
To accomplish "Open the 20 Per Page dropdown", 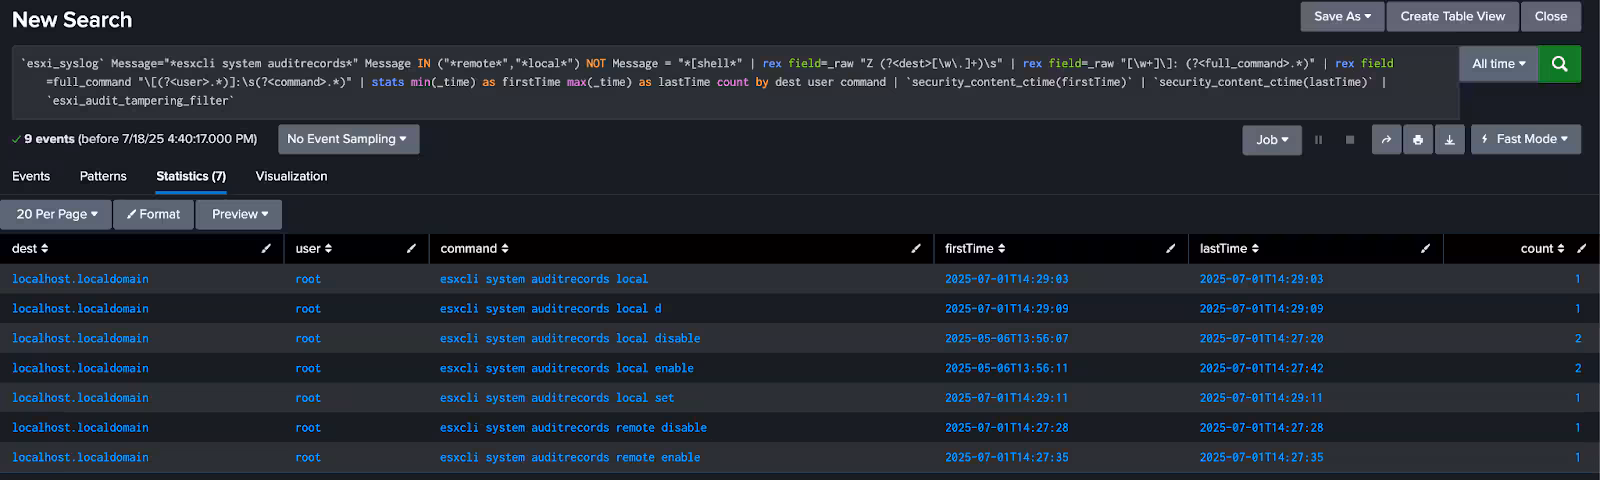I will pos(57,214).
